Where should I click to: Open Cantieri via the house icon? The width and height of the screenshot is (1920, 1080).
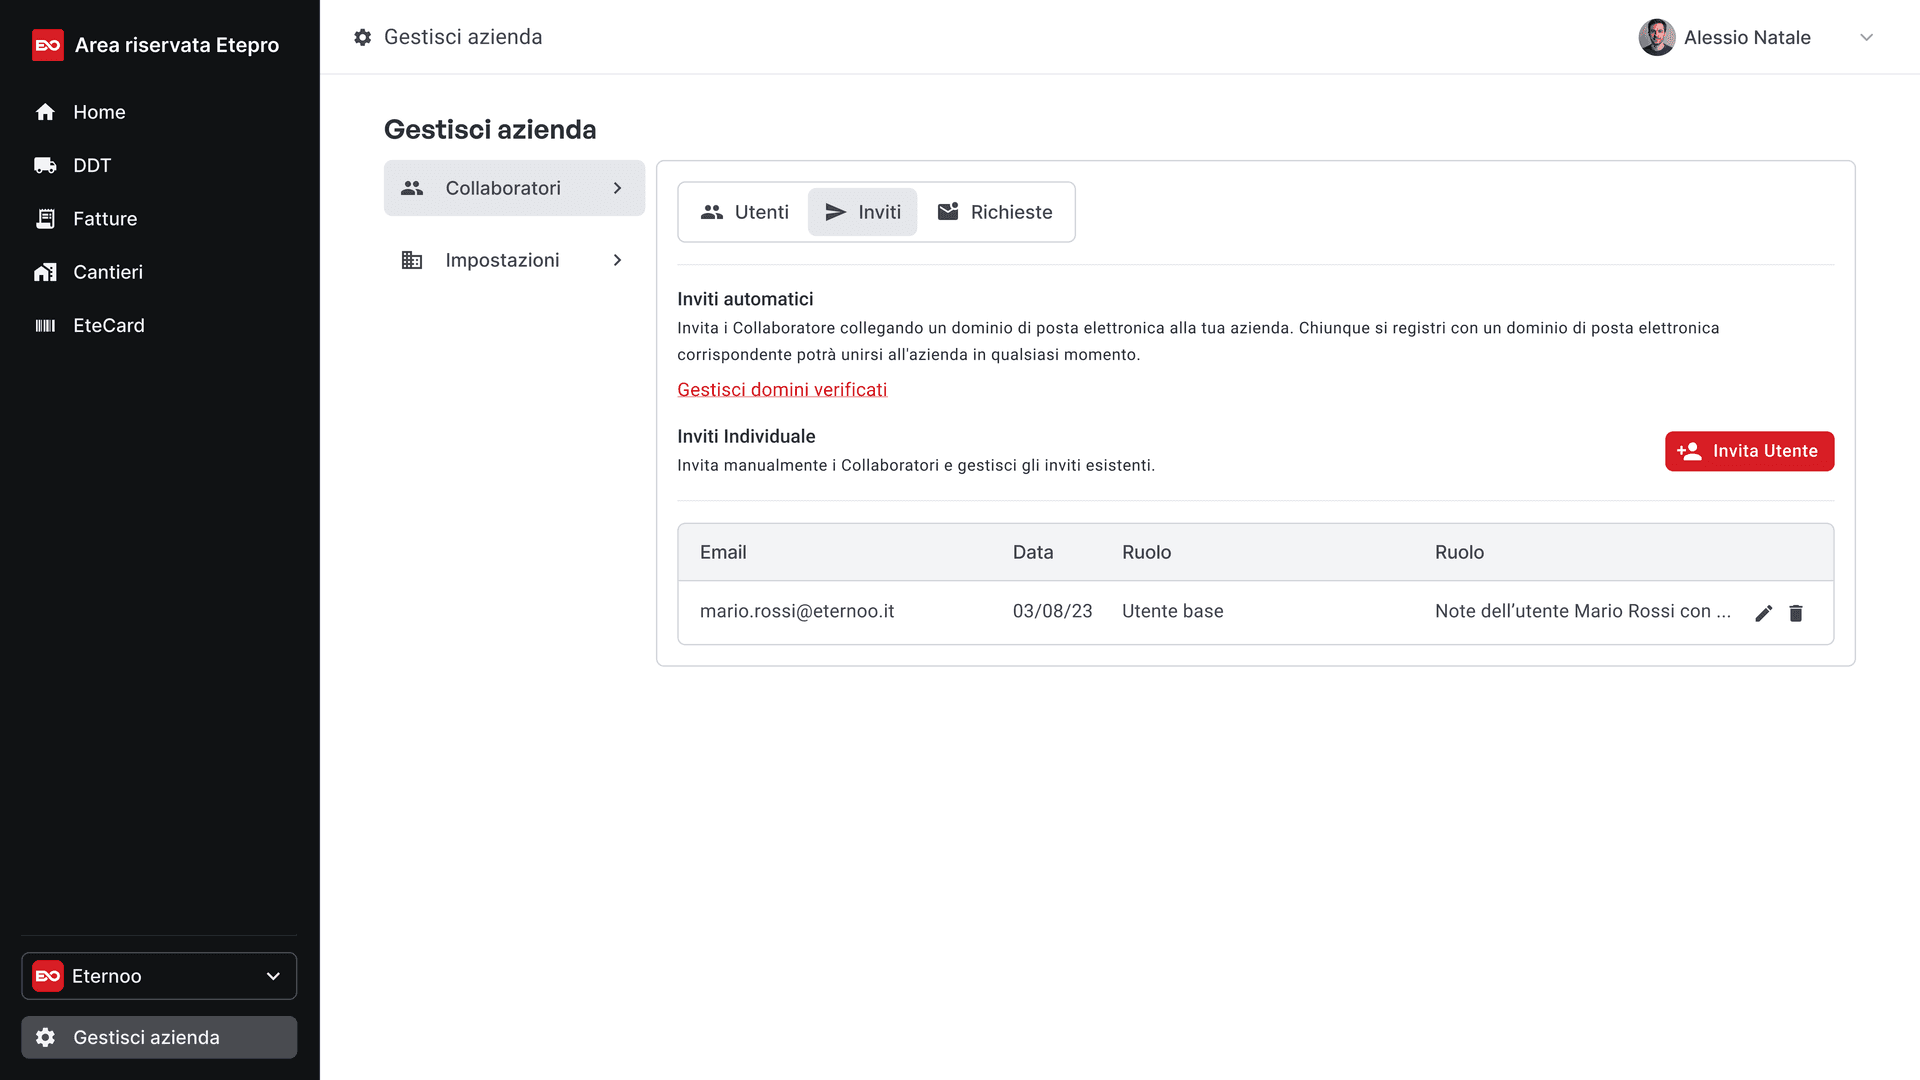click(x=45, y=272)
